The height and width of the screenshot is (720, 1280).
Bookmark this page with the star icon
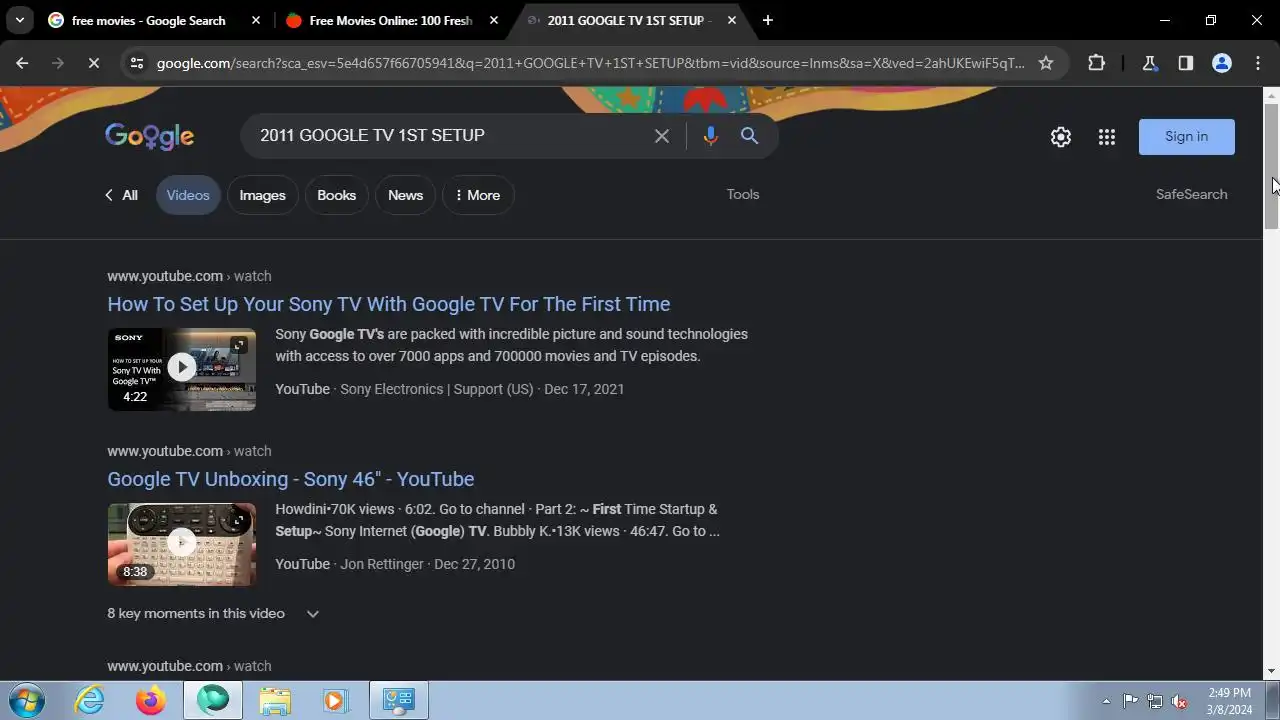[1046, 63]
